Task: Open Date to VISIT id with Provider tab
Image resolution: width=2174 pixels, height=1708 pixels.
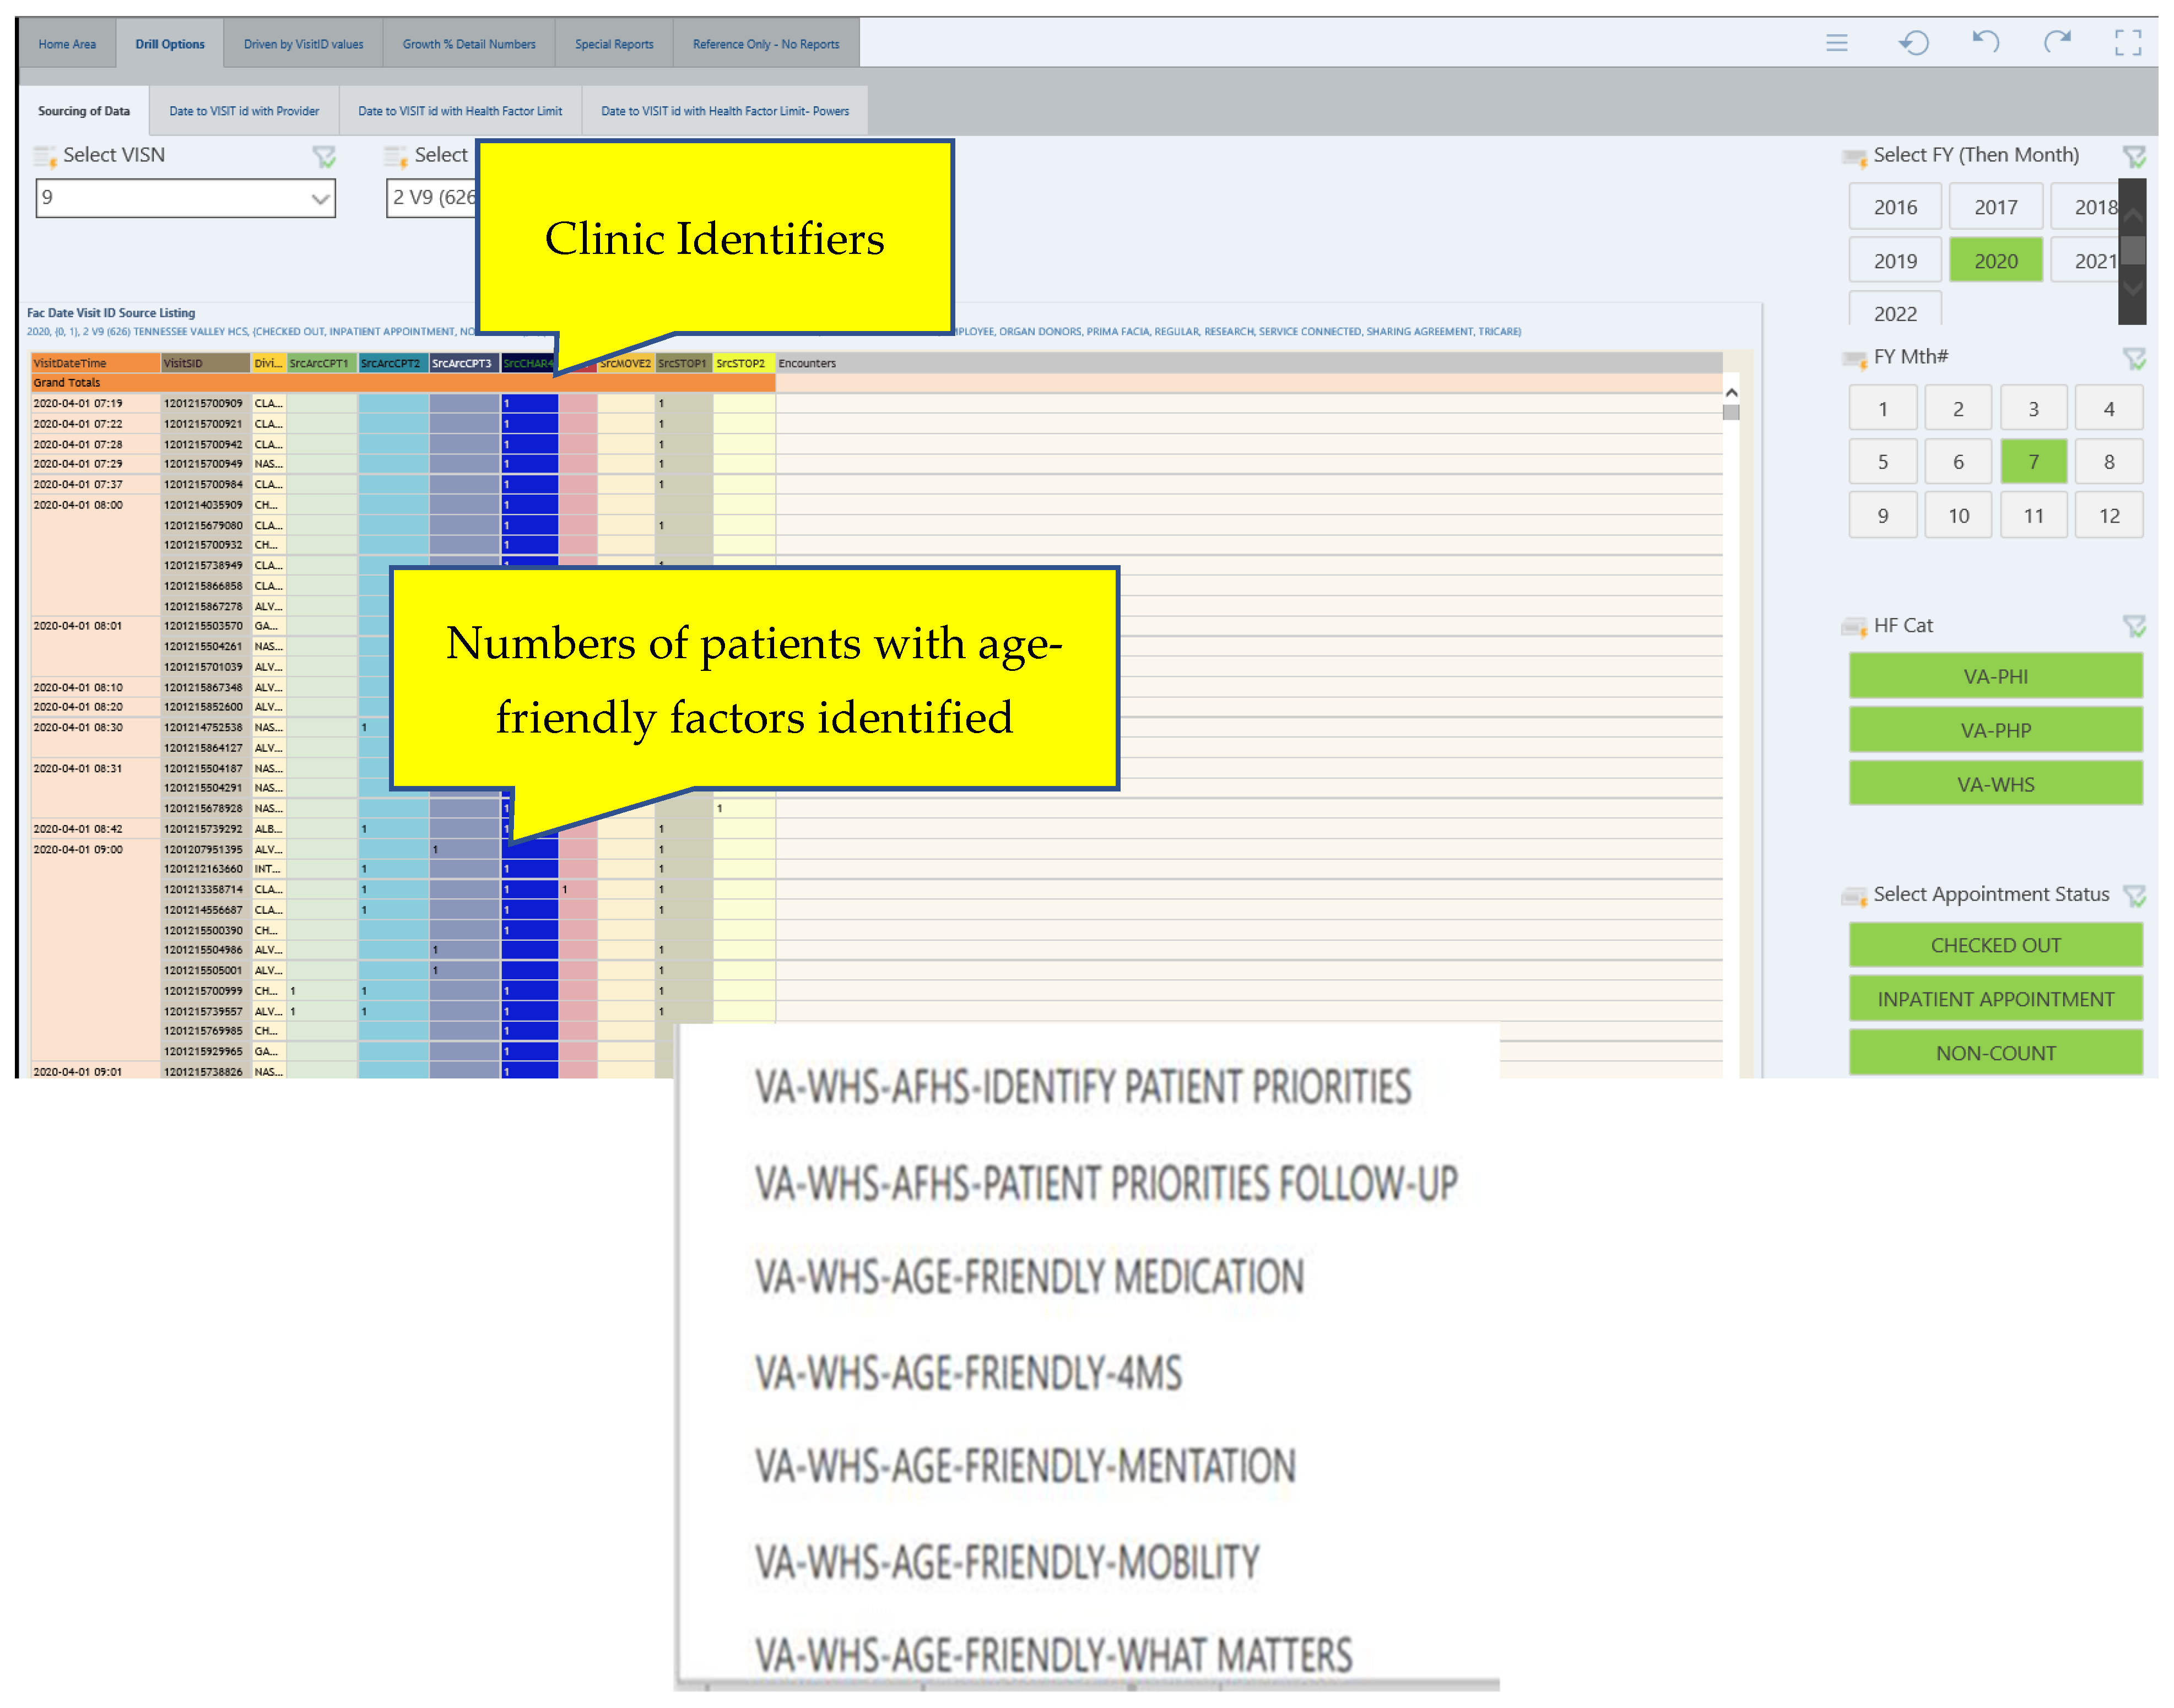Action: coord(244,111)
